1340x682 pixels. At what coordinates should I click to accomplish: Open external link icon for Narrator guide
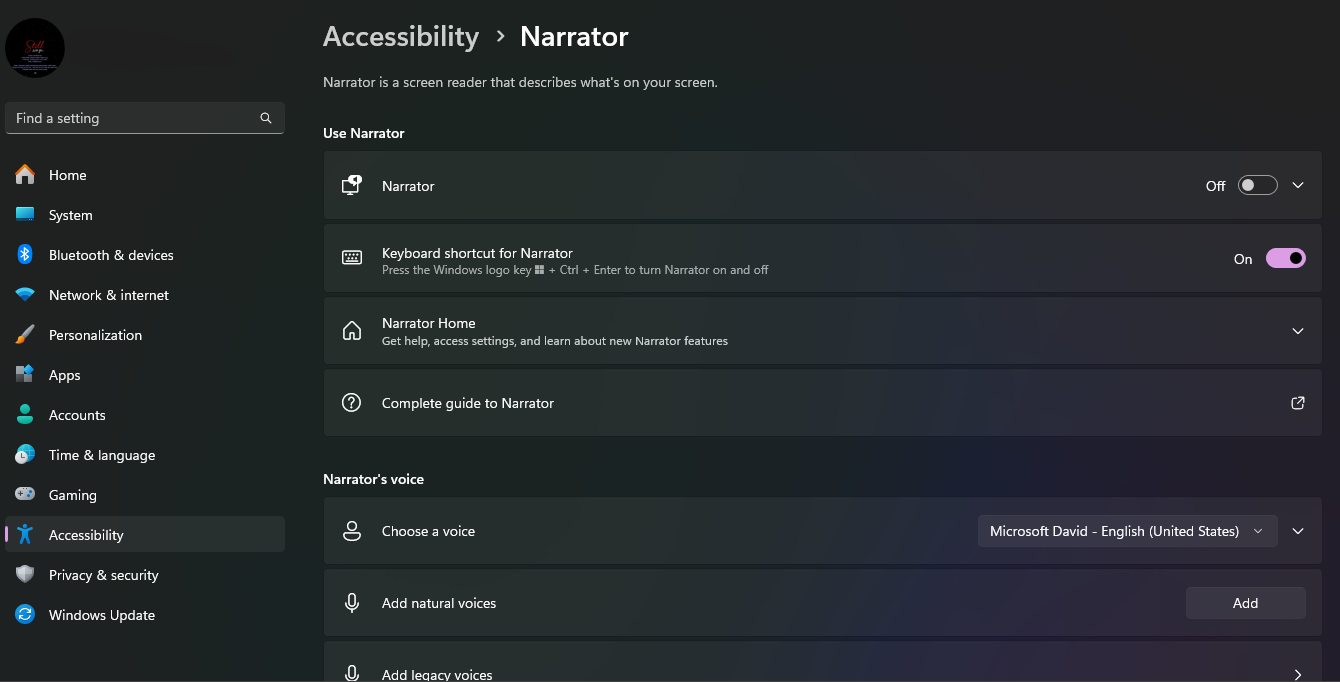point(1298,403)
